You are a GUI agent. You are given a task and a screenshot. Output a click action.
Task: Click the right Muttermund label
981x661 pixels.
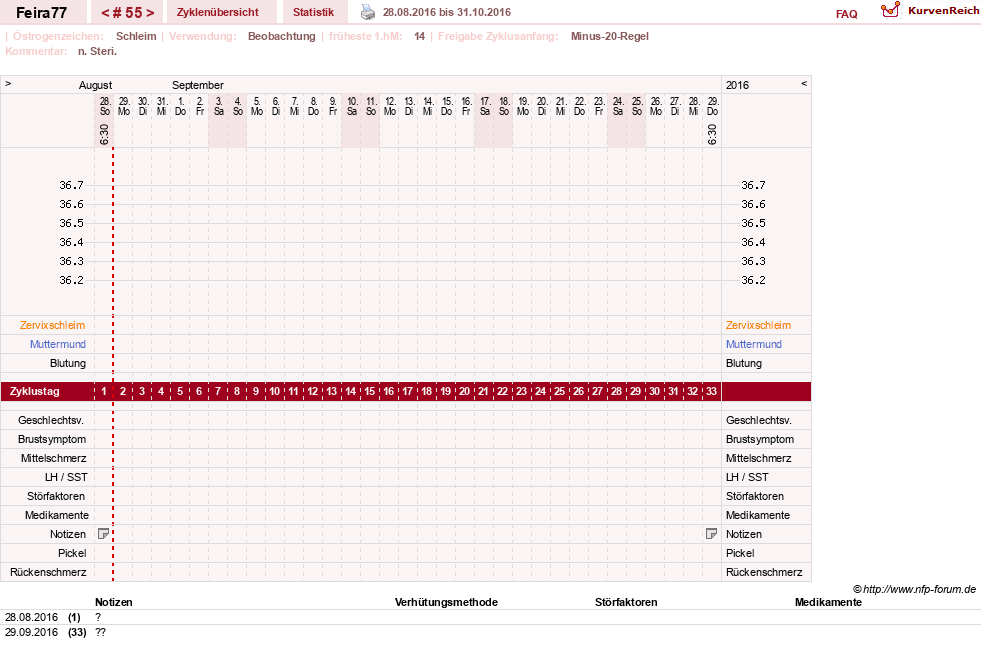[x=754, y=344]
